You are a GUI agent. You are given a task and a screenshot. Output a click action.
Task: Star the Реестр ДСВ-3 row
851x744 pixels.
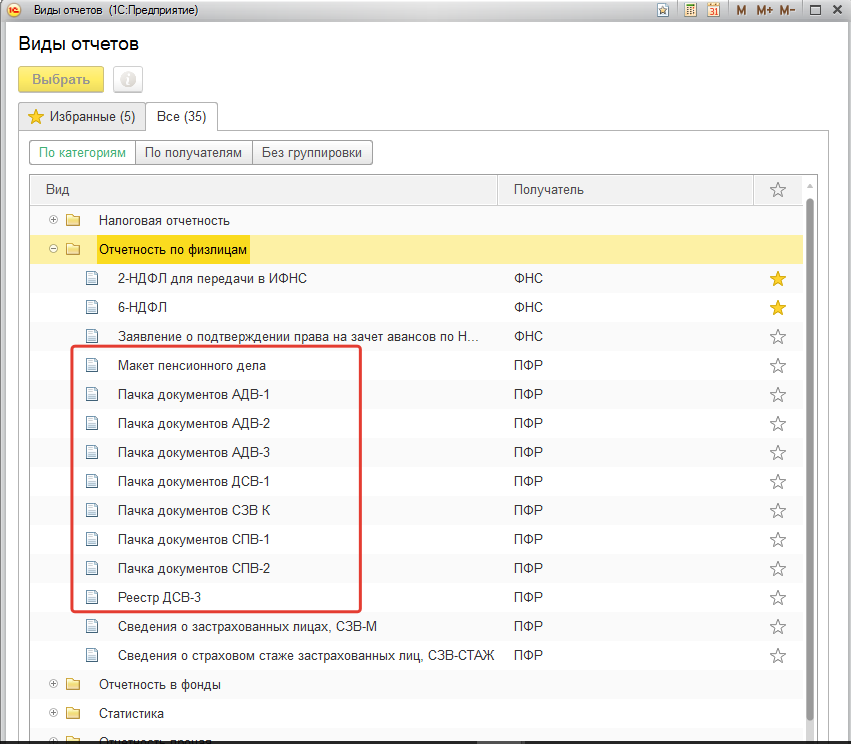pyautogui.click(x=778, y=598)
